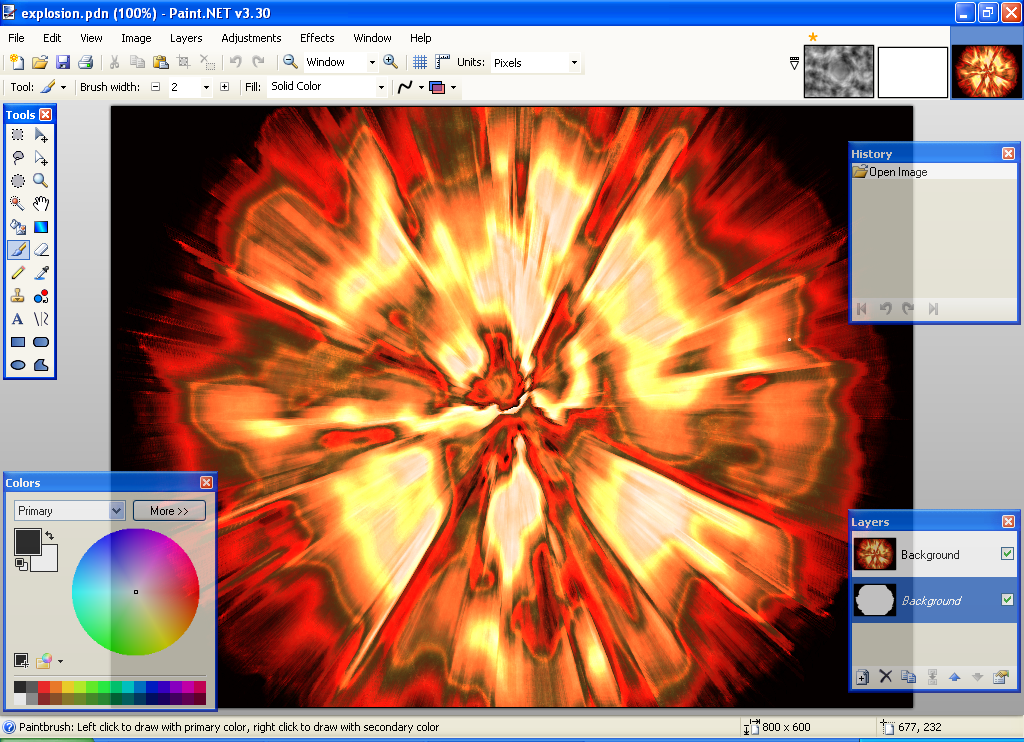Choose the Paint Bucket tool
The width and height of the screenshot is (1024, 742).
click(18, 227)
